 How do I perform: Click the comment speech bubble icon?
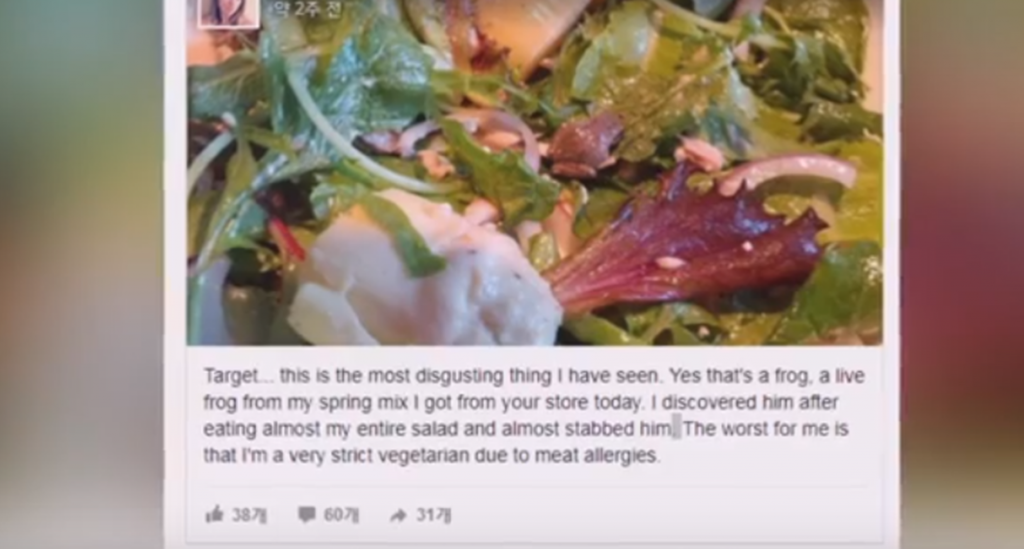306,515
